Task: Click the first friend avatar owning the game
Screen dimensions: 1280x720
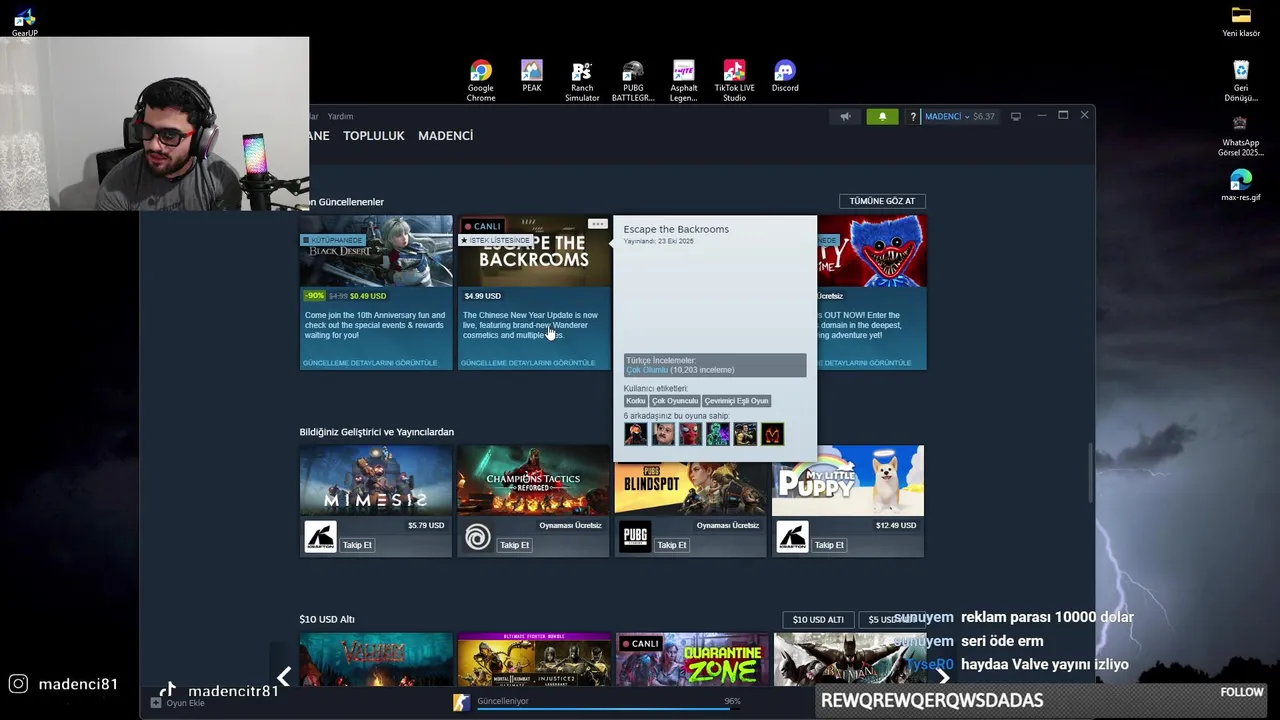Action: (x=635, y=434)
